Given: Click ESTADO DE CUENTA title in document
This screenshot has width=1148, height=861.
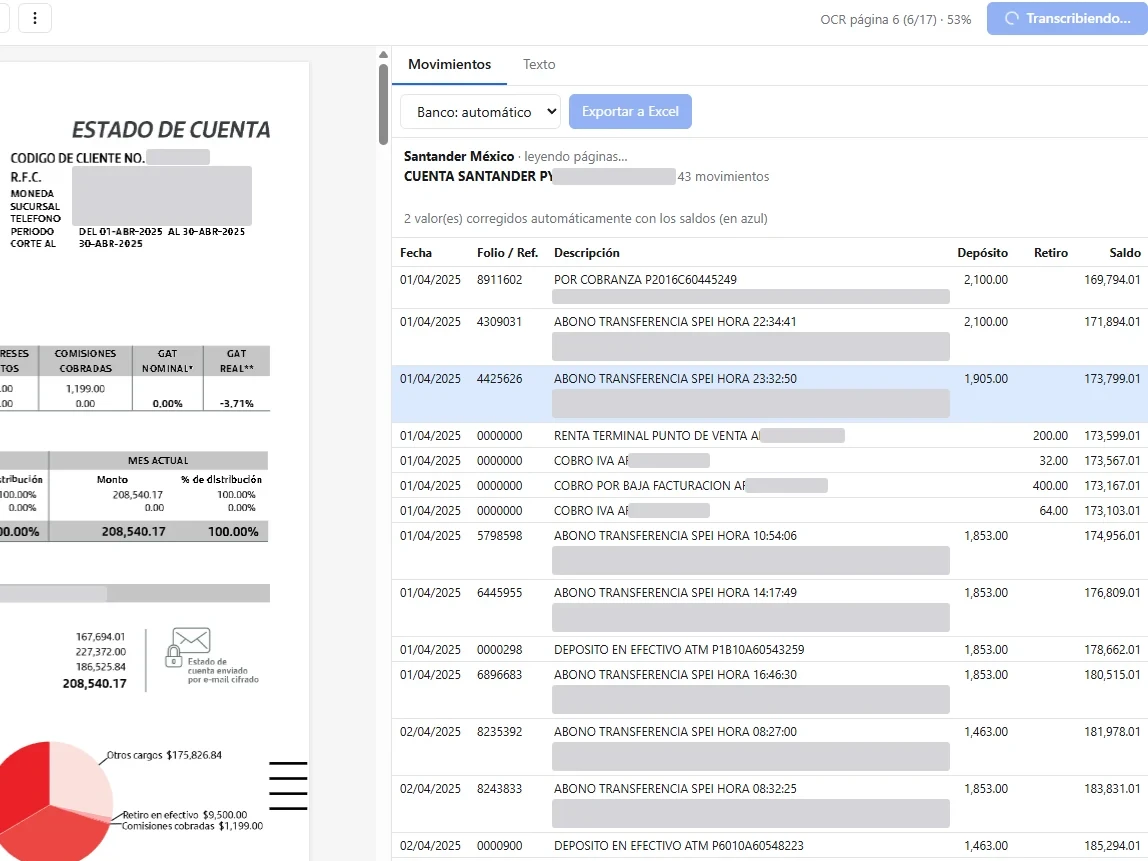Looking at the screenshot, I should coord(171,130).
